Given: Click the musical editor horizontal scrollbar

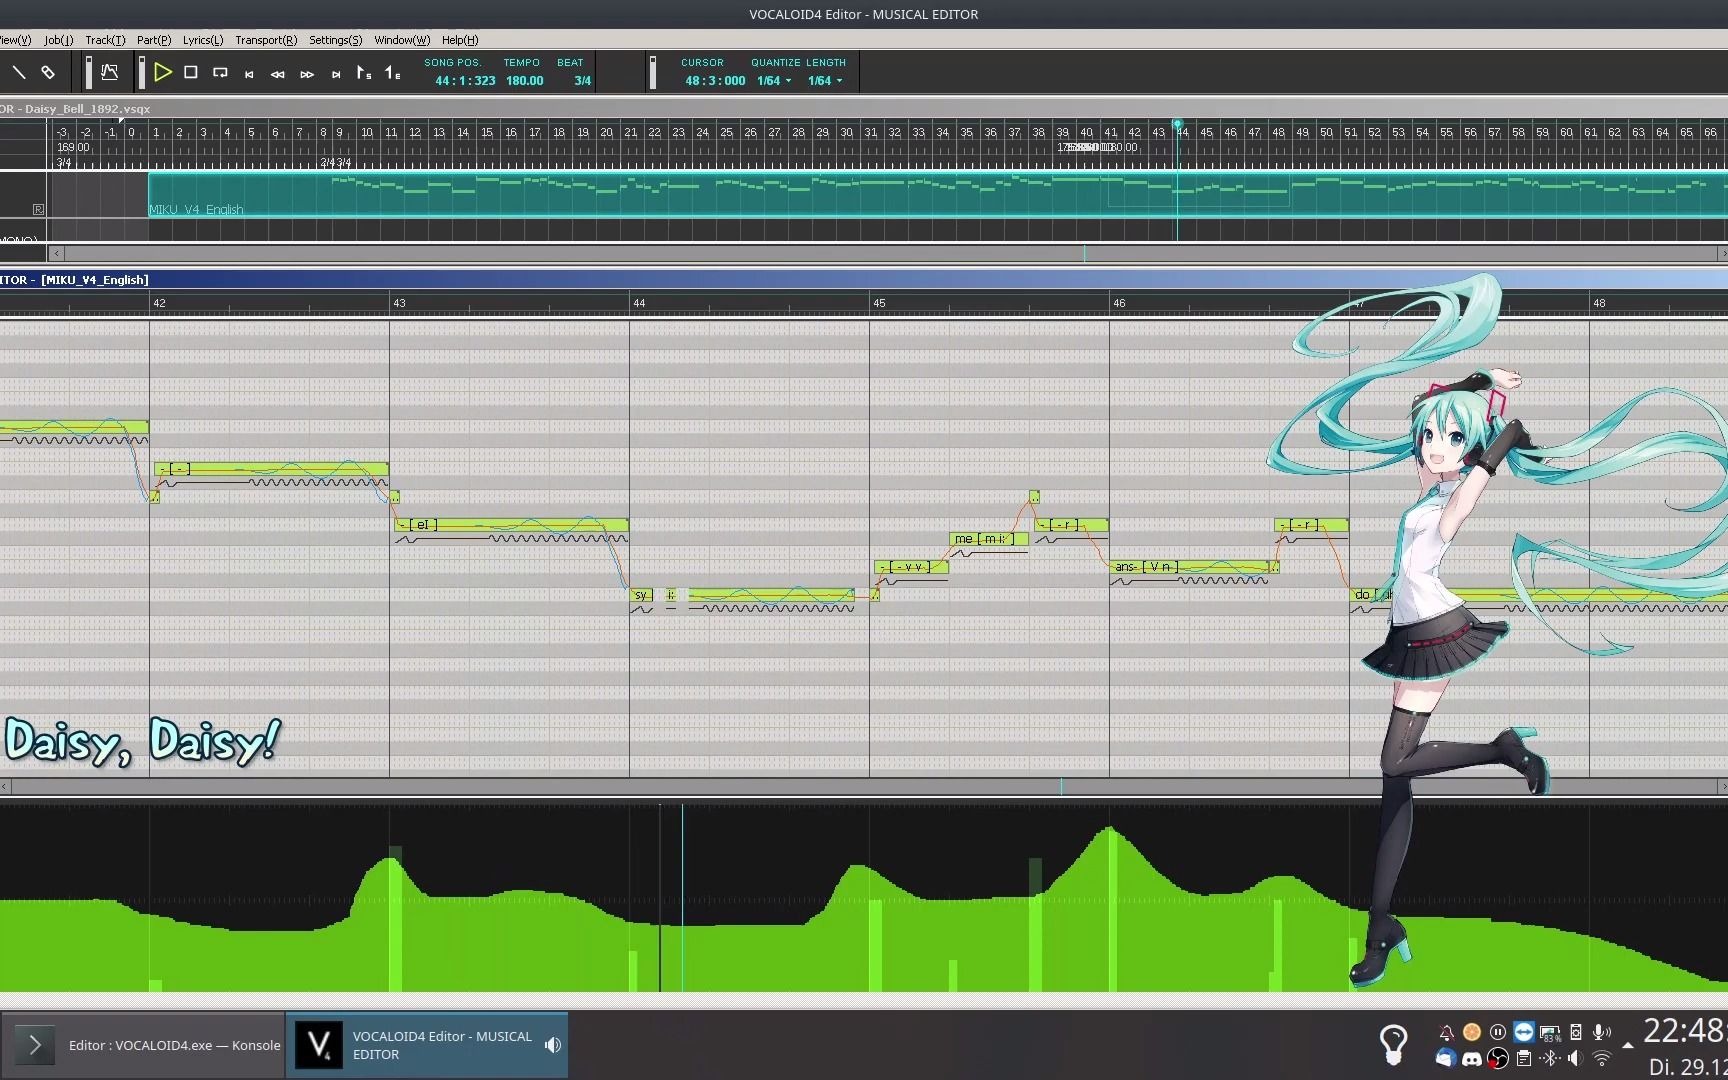Looking at the screenshot, I should pos(864,787).
